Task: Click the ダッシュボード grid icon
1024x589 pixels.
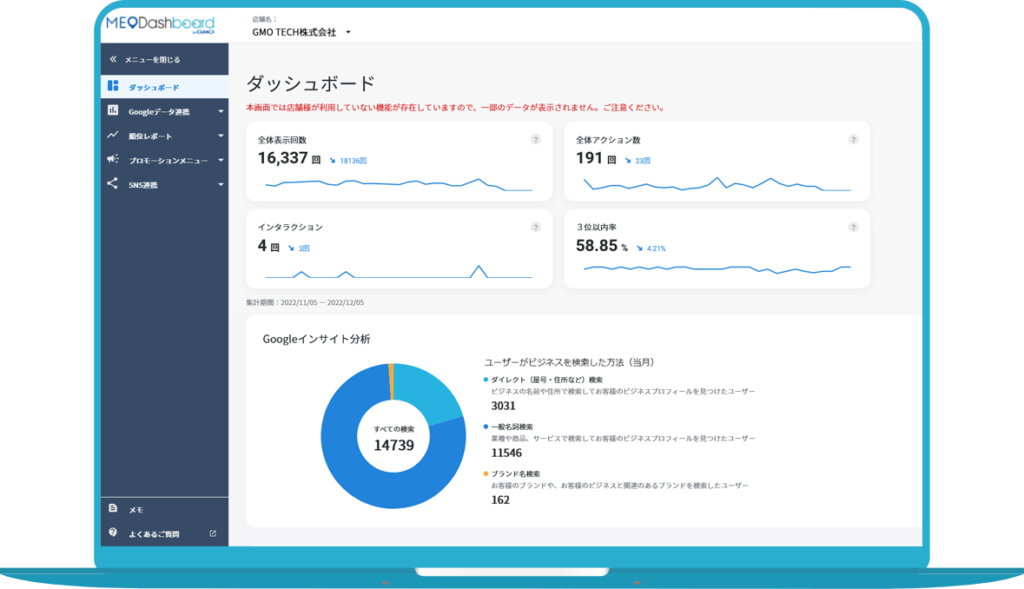Action: (x=113, y=86)
